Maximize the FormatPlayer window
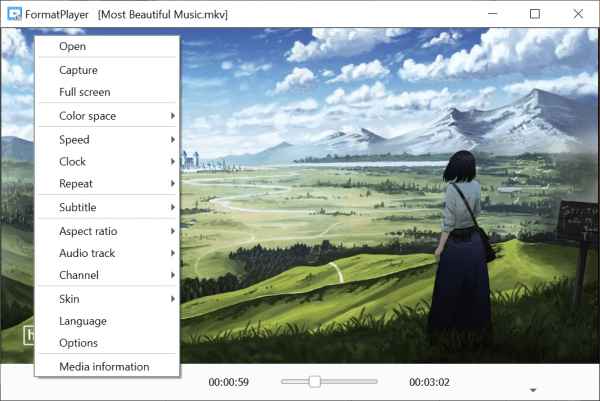This screenshot has width=600, height=401. coord(535,14)
